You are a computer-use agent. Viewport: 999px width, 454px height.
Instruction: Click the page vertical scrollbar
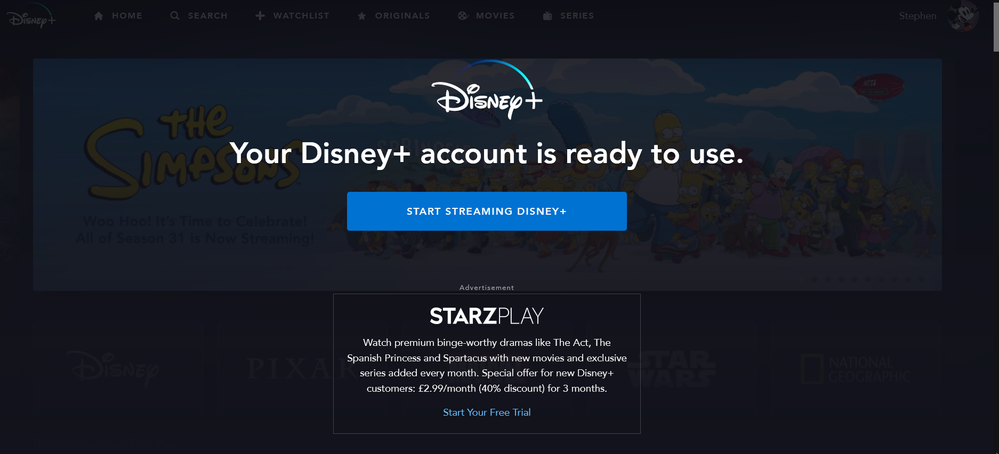click(995, 227)
